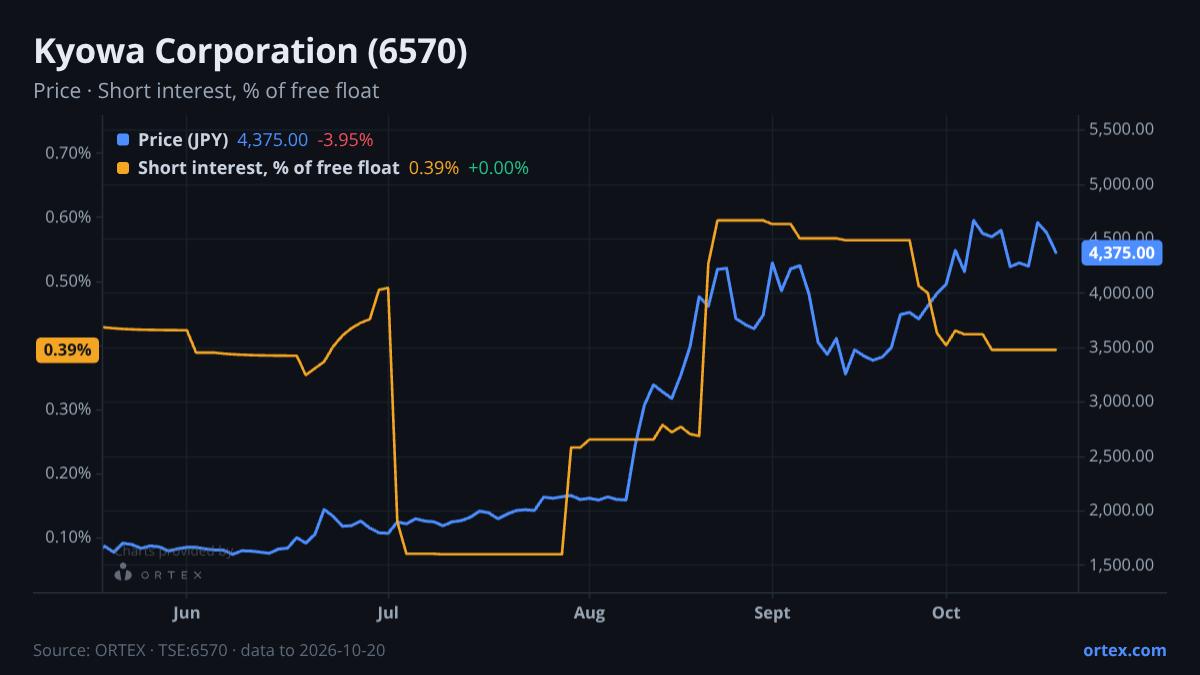This screenshot has height=675, width=1200.
Task: Click the 0.39% short interest axis tag
Action: click(68, 350)
